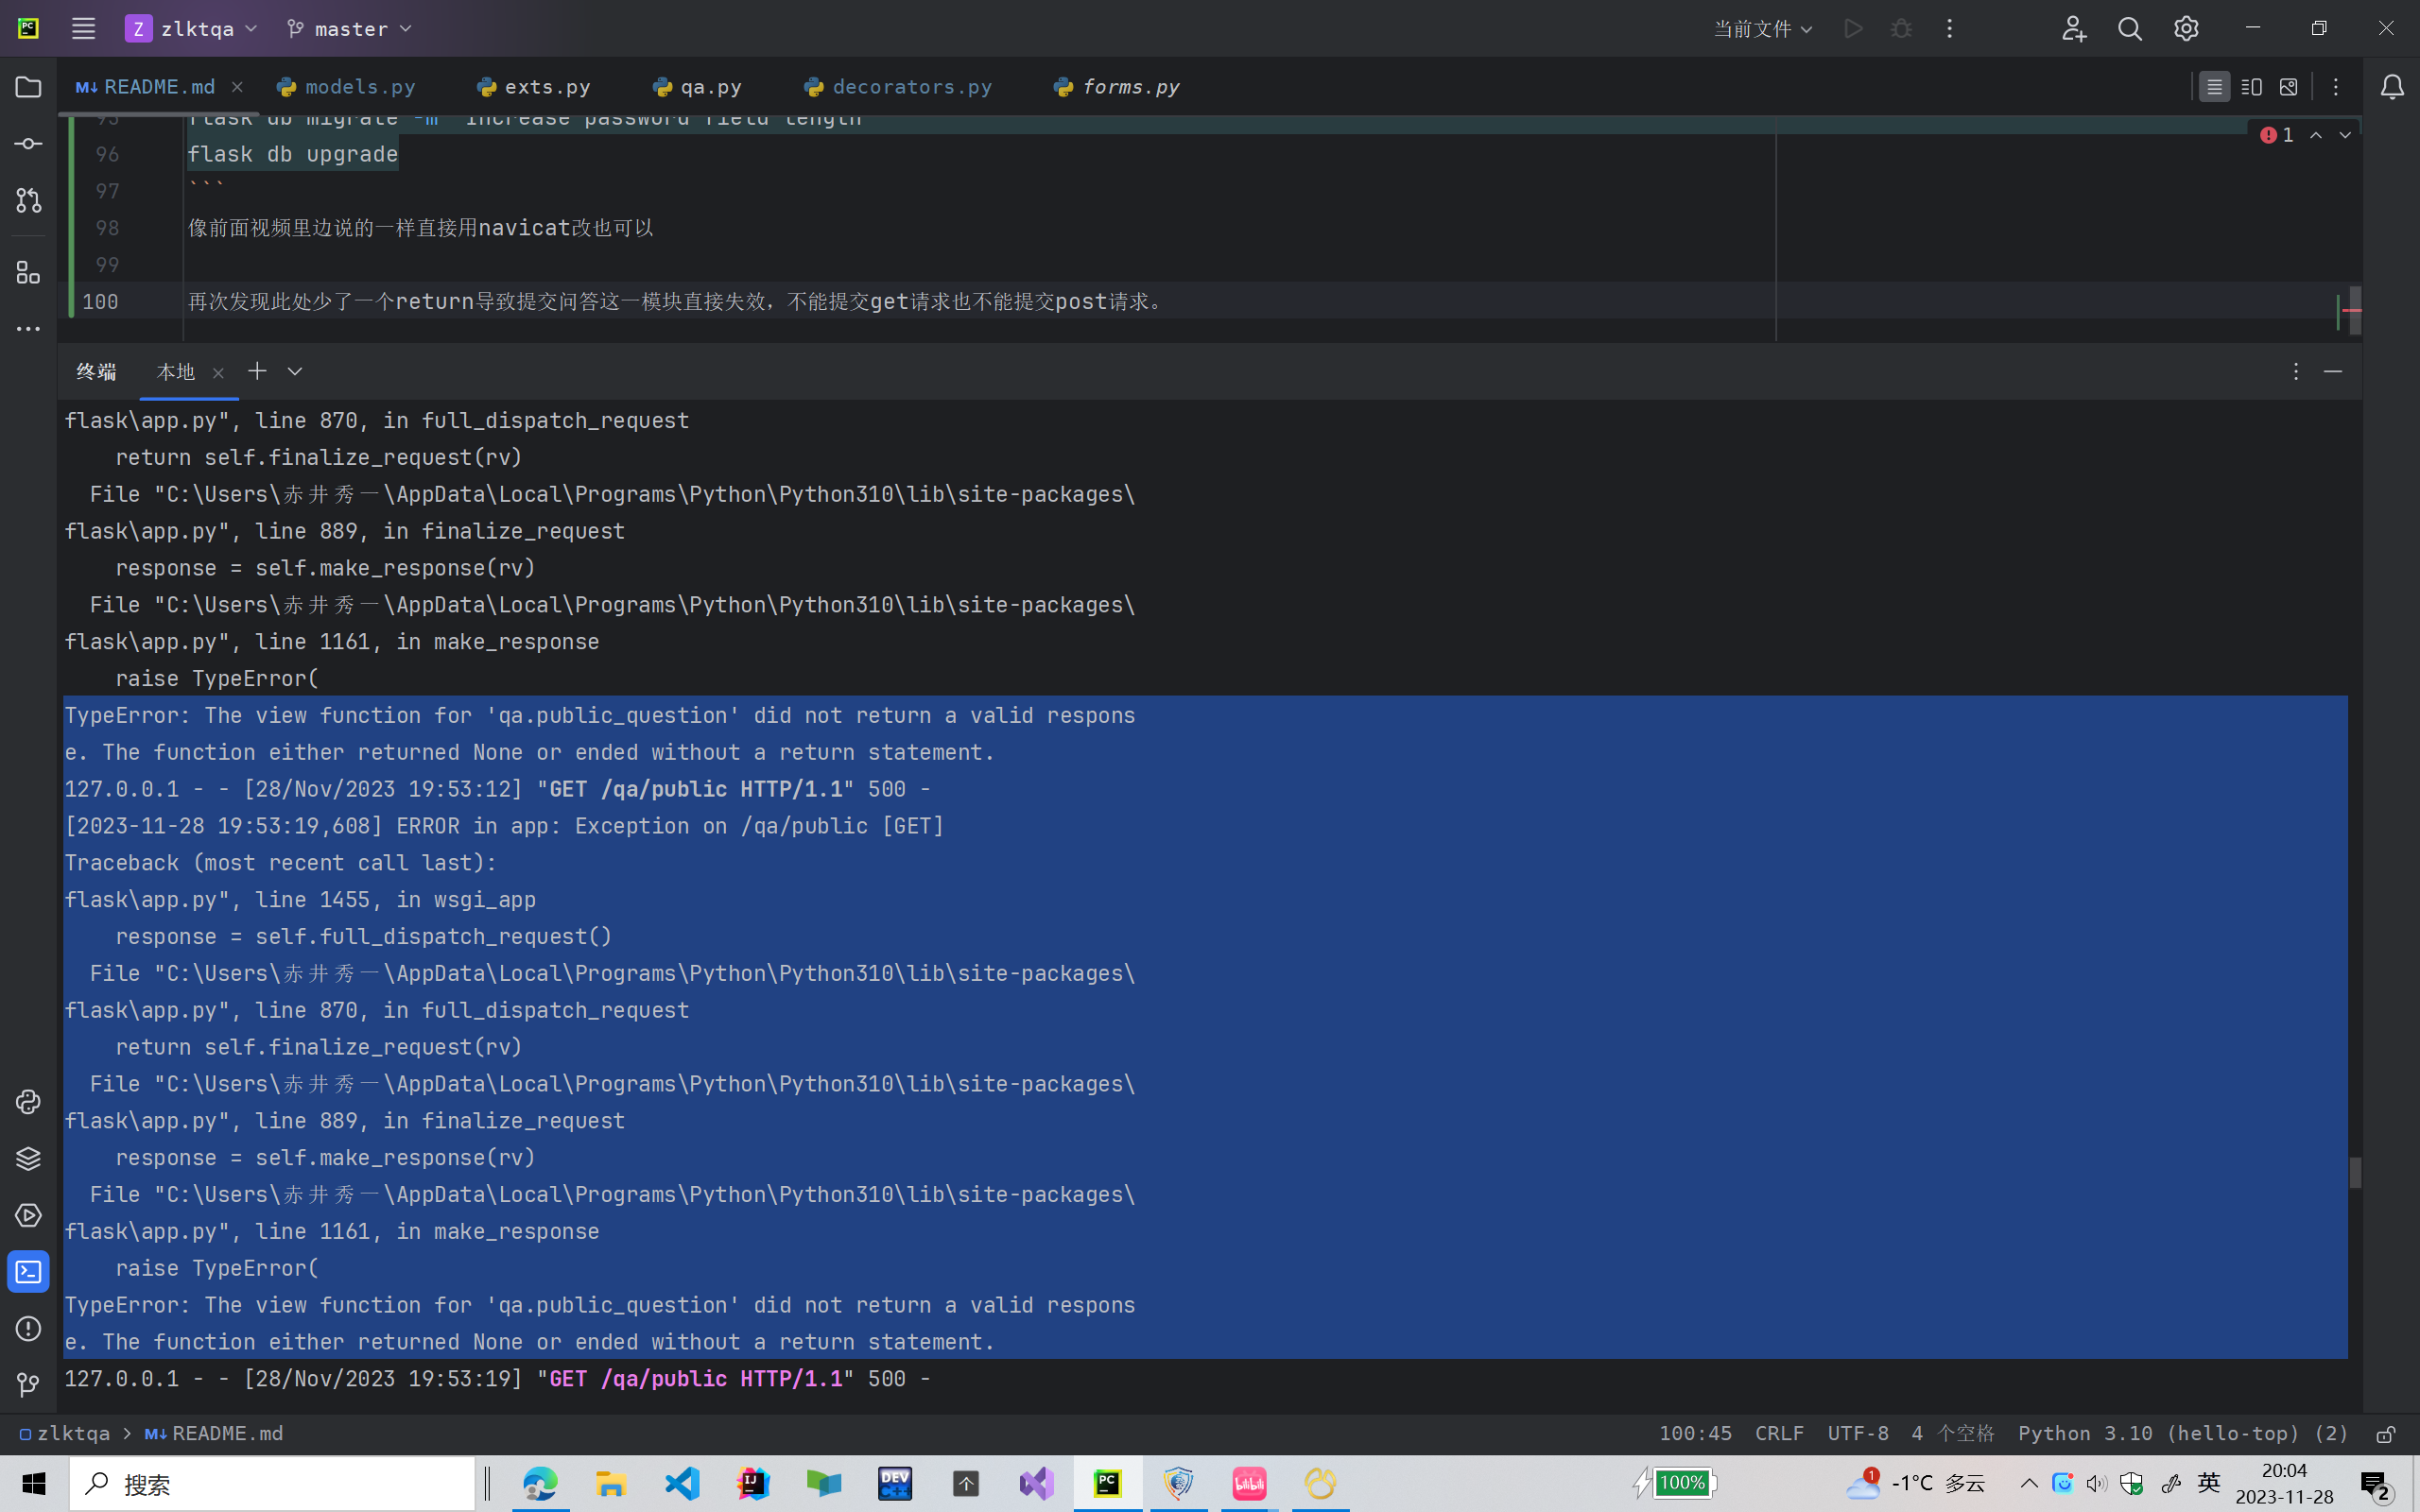Viewport: 2420px width, 1512px height.
Task: Click Python 3.10 interpreter in status bar
Action: (2182, 1433)
